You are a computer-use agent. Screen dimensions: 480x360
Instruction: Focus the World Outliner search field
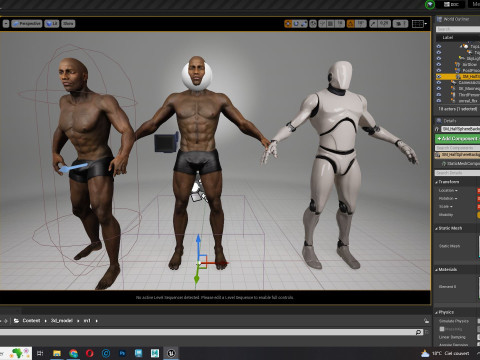(458, 29)
